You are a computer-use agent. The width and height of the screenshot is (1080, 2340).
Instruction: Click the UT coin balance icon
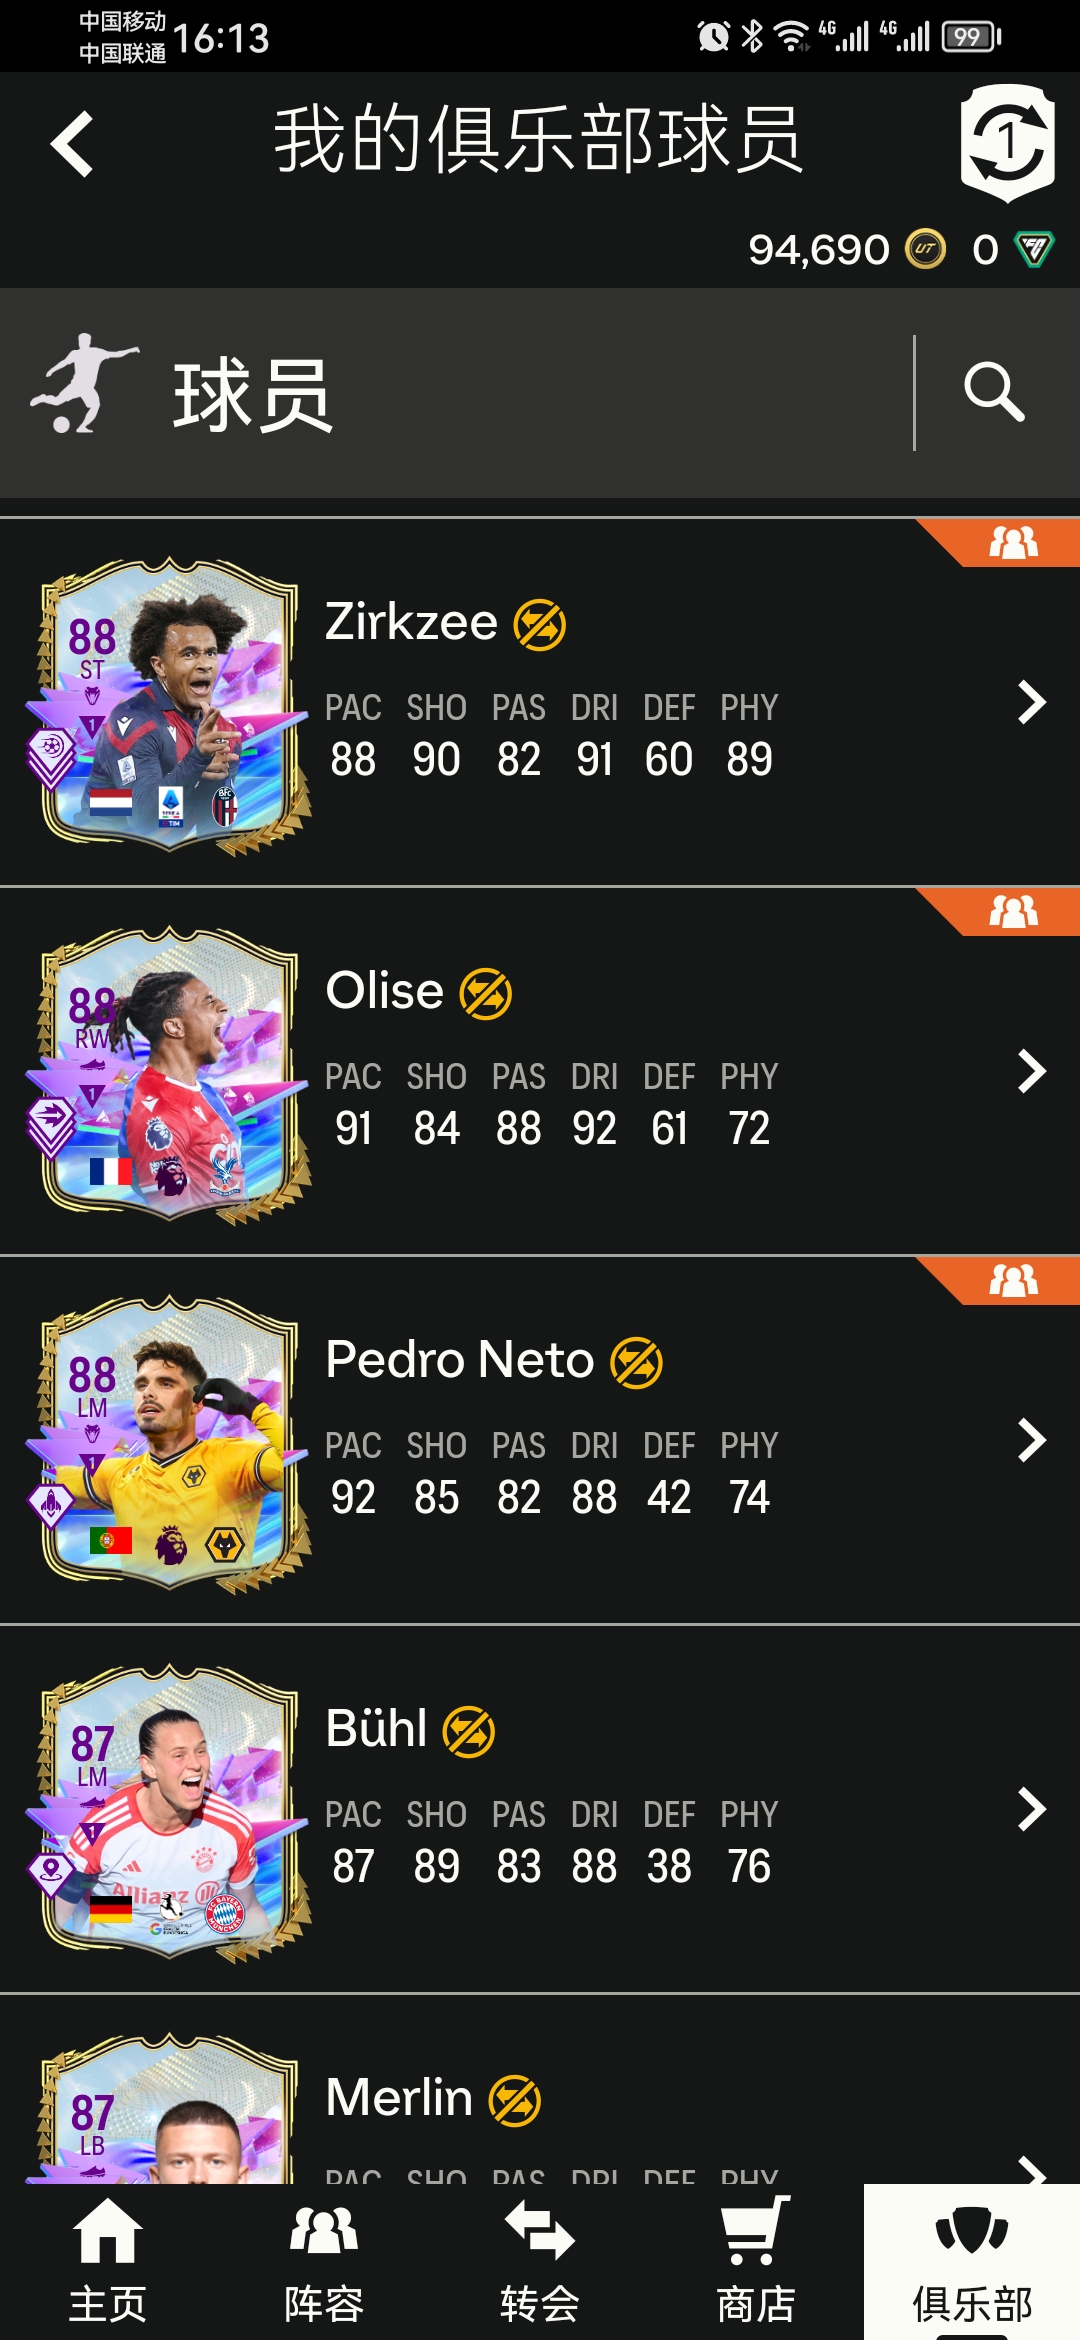point(925,249)
